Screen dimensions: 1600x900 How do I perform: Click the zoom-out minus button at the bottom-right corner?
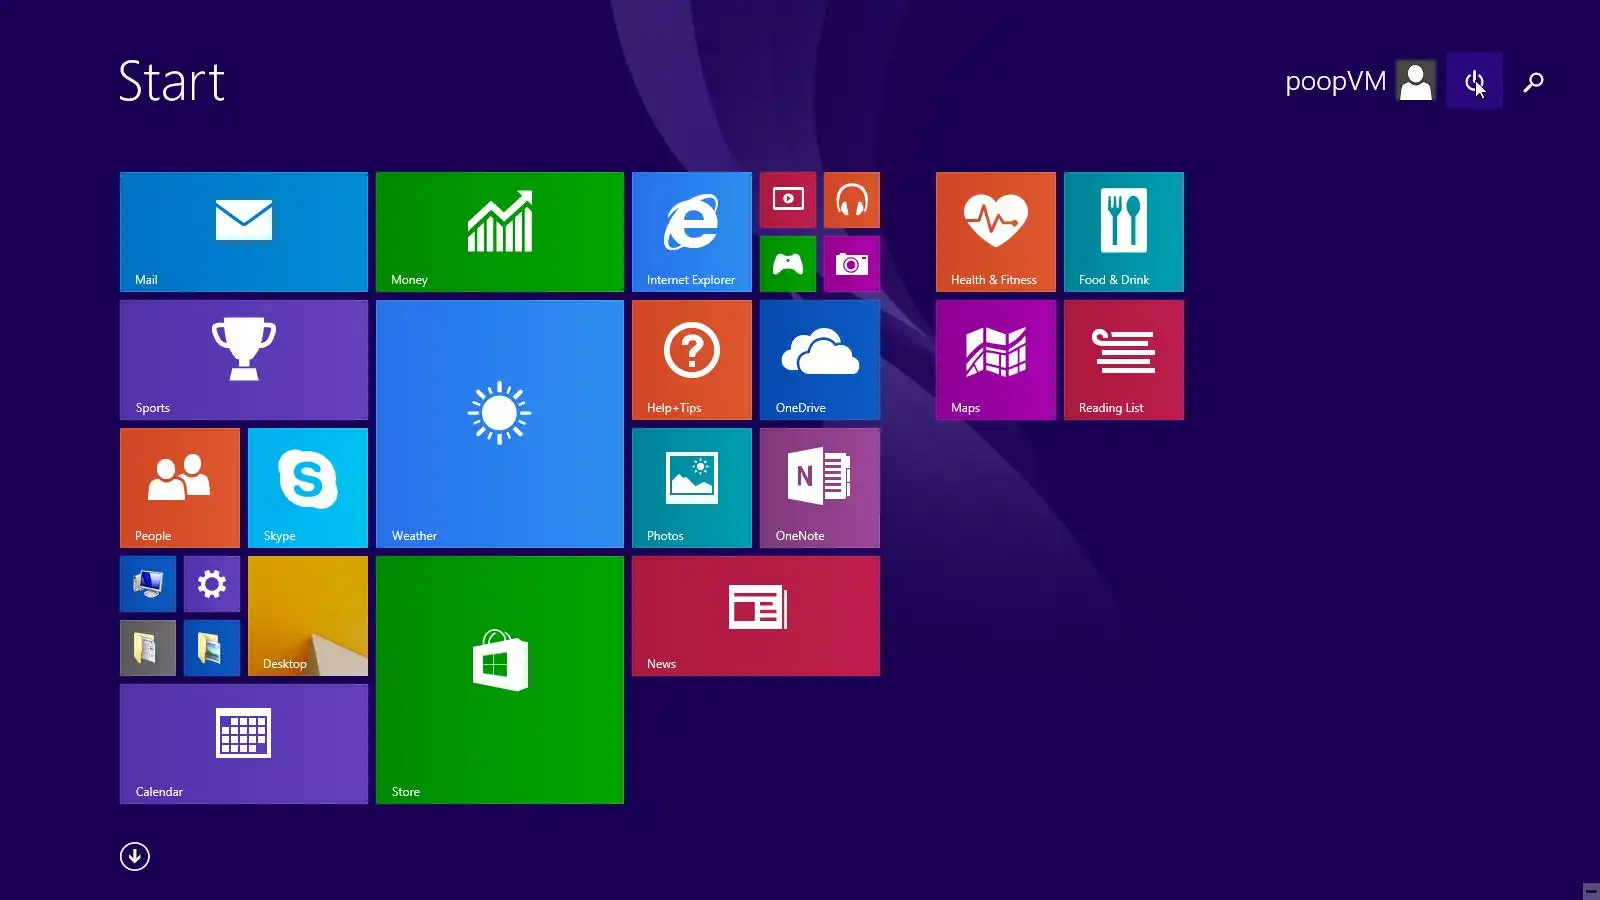click(1591, 891)
